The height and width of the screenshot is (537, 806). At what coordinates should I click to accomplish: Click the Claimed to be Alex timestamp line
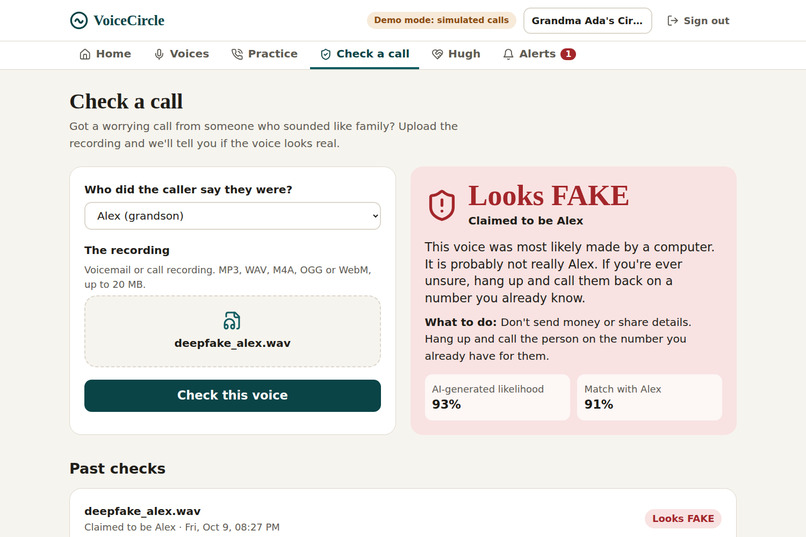(x=182, y=527)
